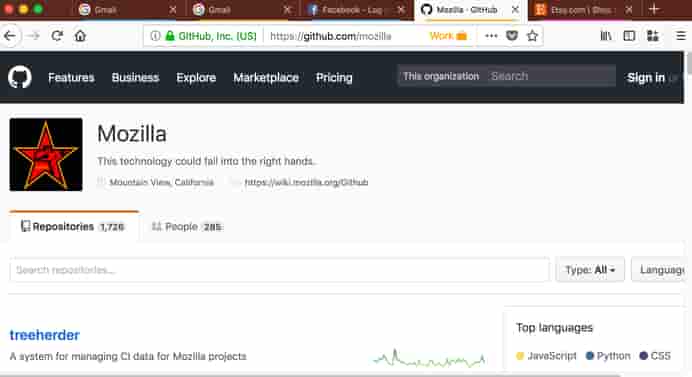Expand the Type: All dropdown

tap(590, 269)
